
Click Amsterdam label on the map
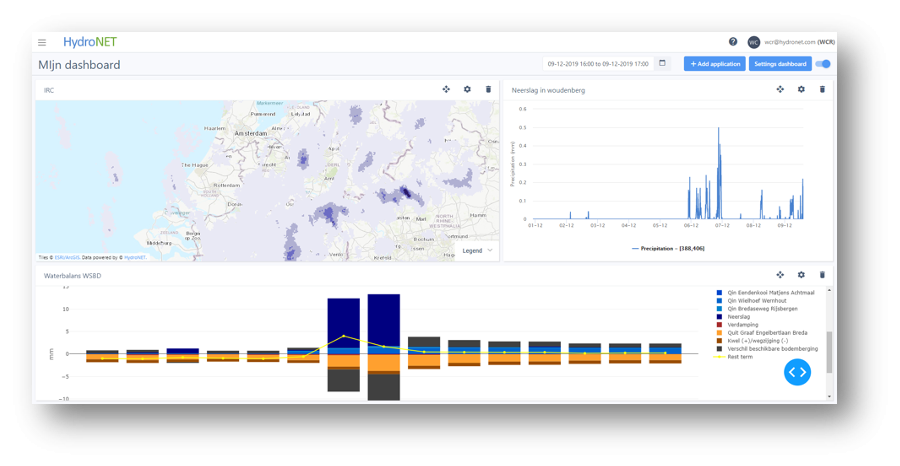250,133
